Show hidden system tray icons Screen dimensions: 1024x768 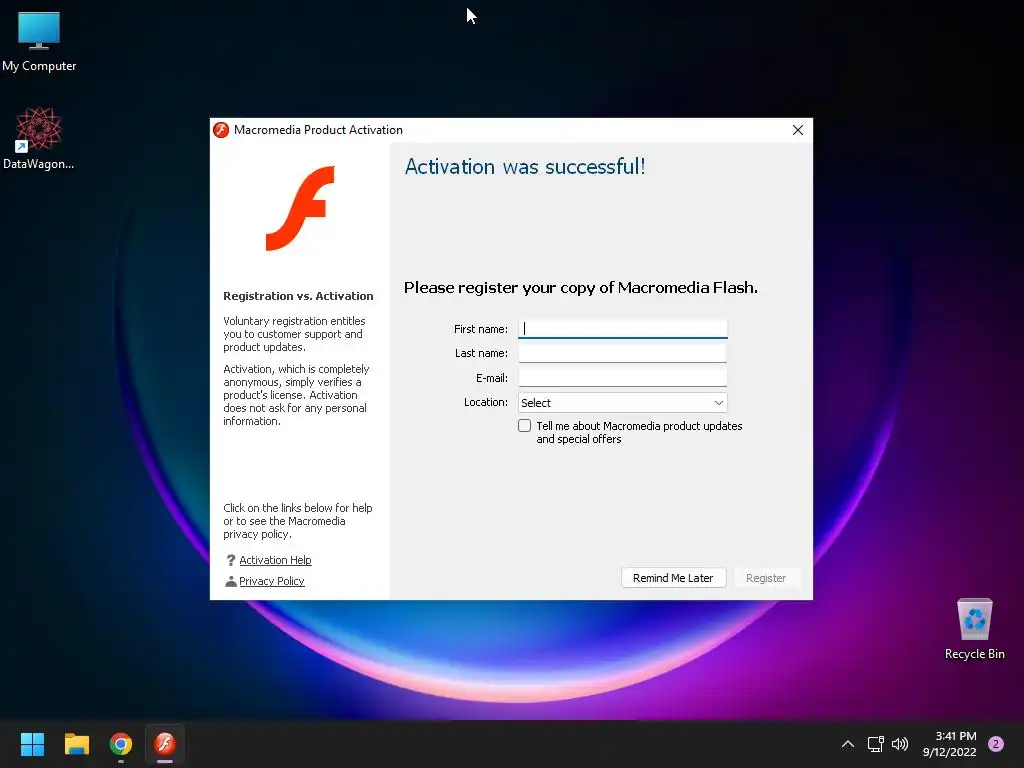[x=848, y=744]
